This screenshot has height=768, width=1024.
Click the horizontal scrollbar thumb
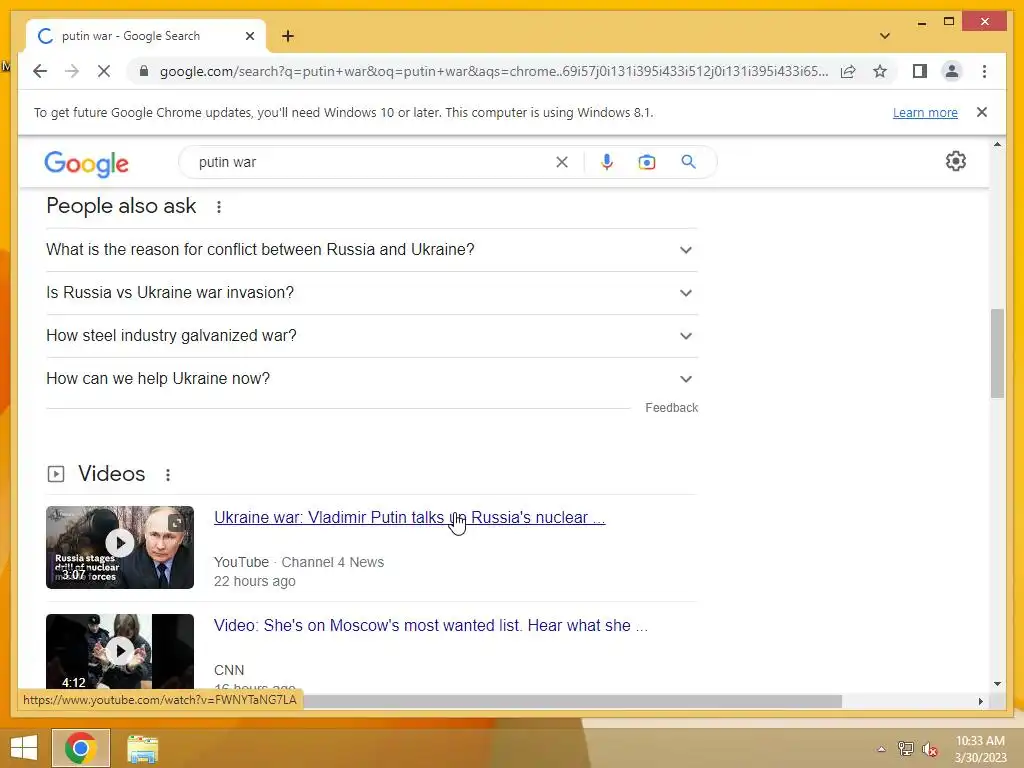[572, 701]
